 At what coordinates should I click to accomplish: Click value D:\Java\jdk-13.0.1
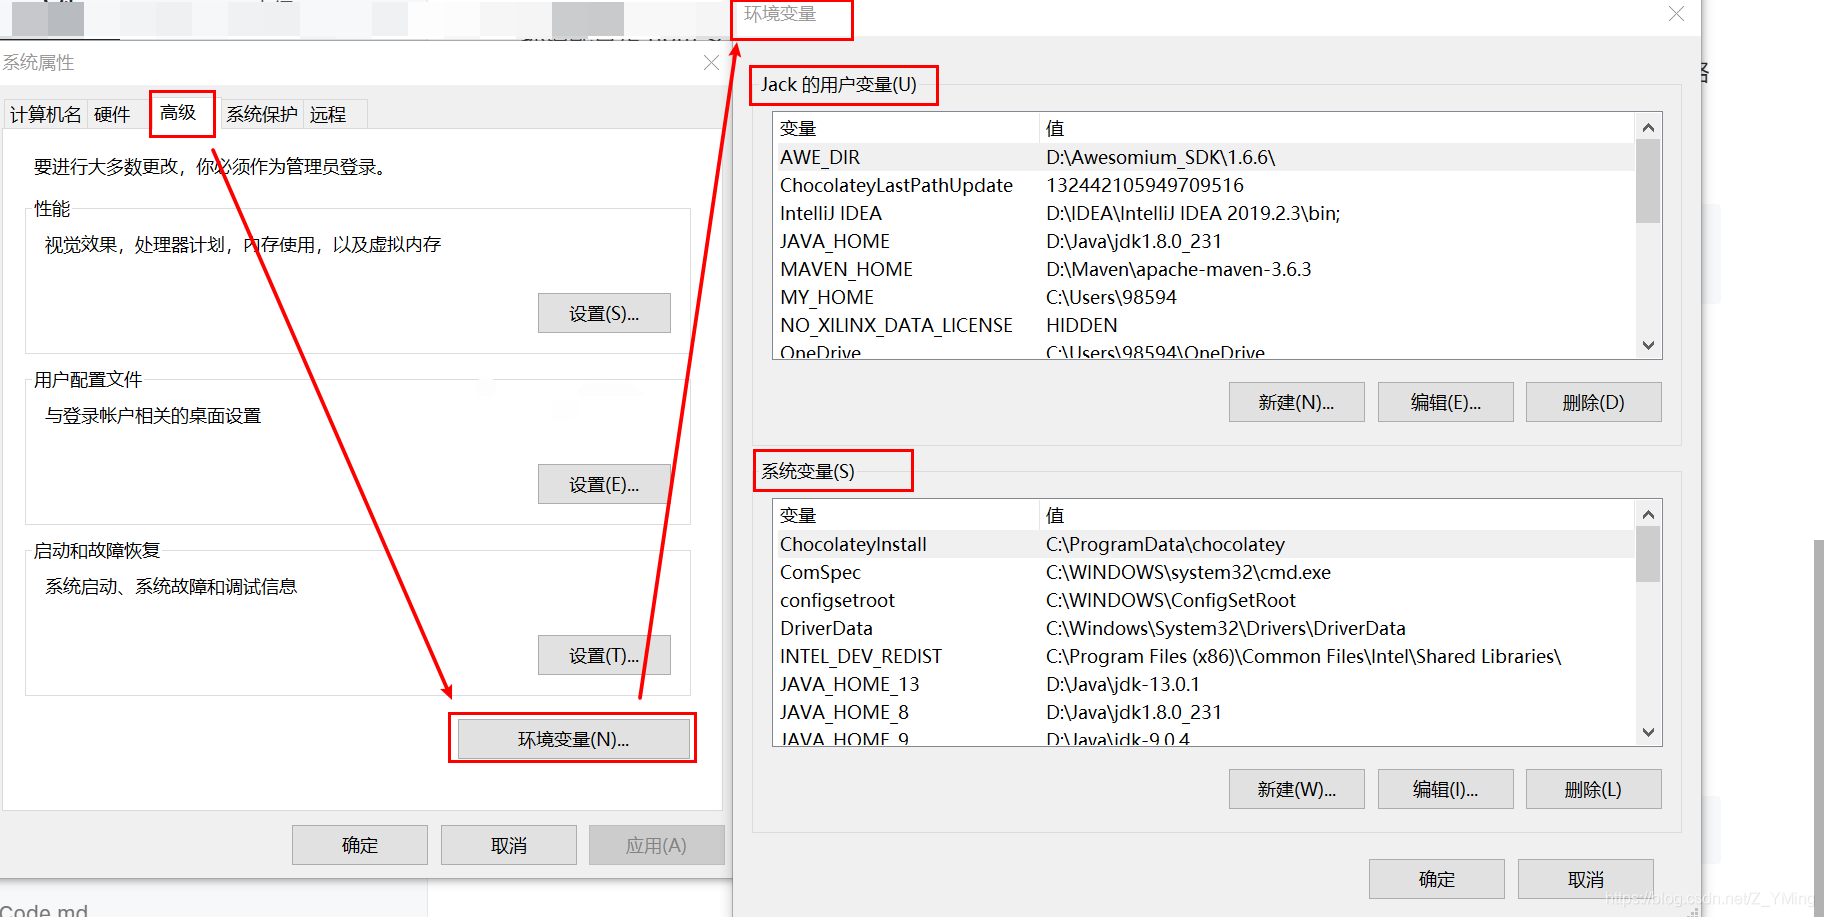point(1122,684)
